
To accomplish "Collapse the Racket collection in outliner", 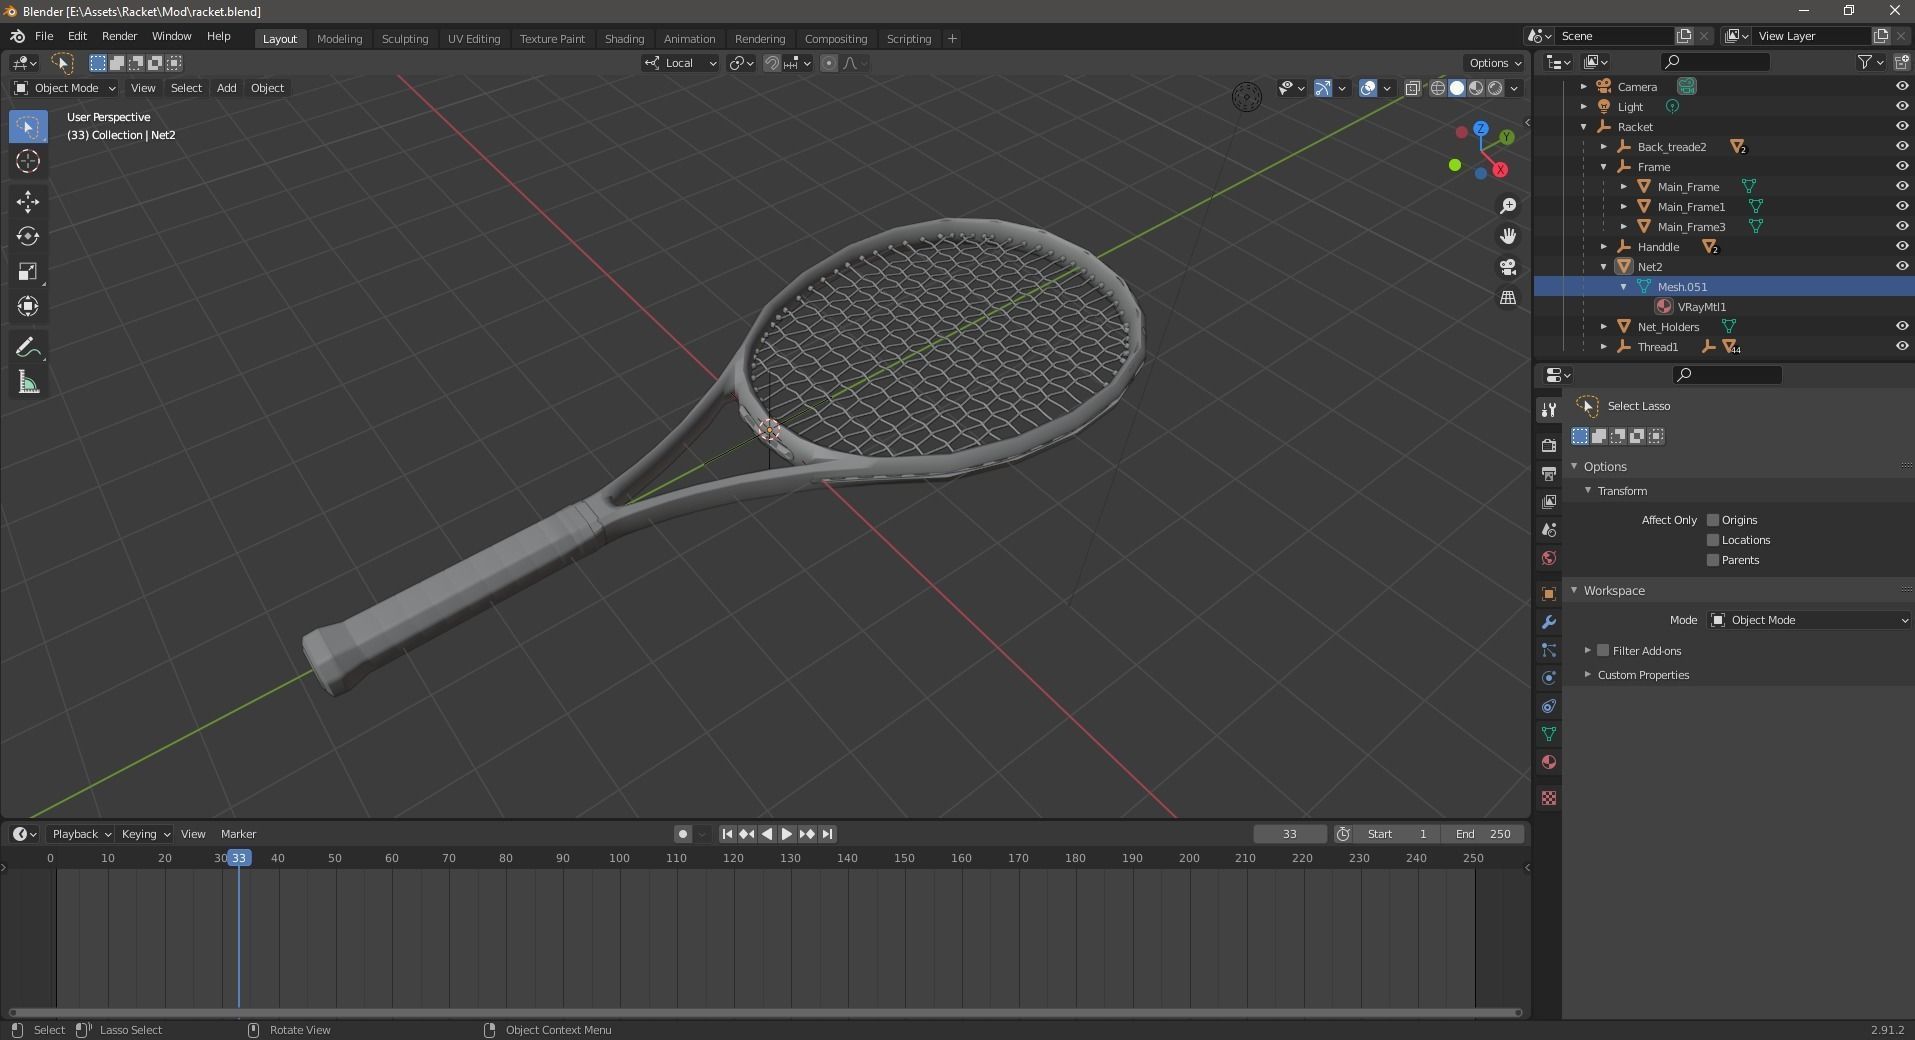I will 1584,127.
